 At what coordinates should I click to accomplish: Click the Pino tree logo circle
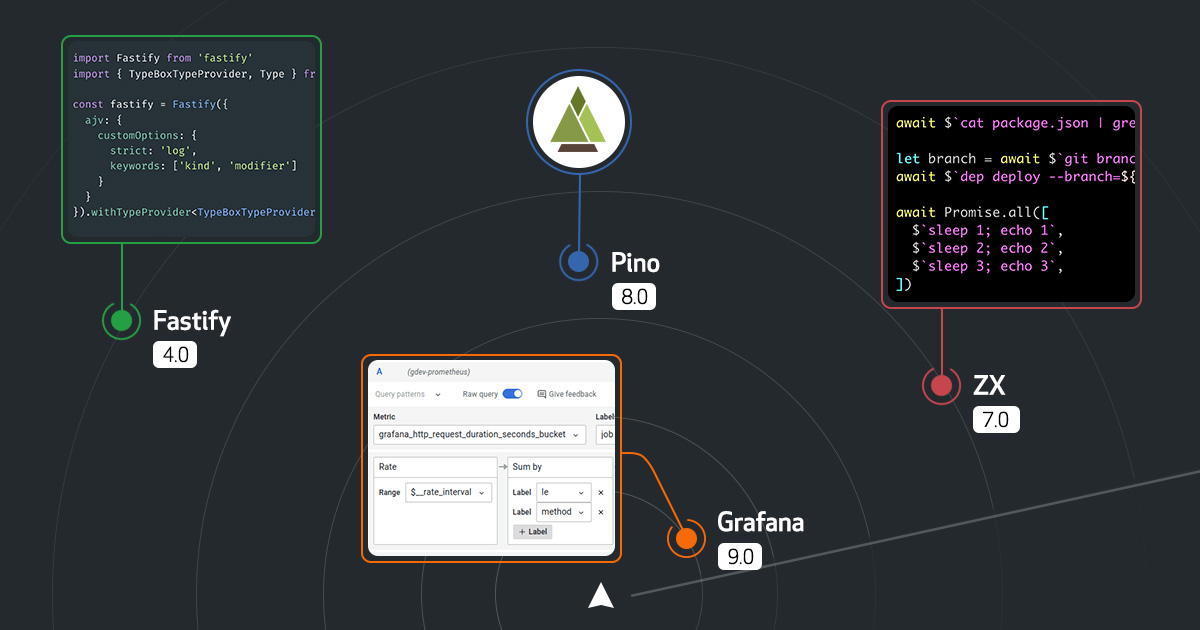click(578, 121)
